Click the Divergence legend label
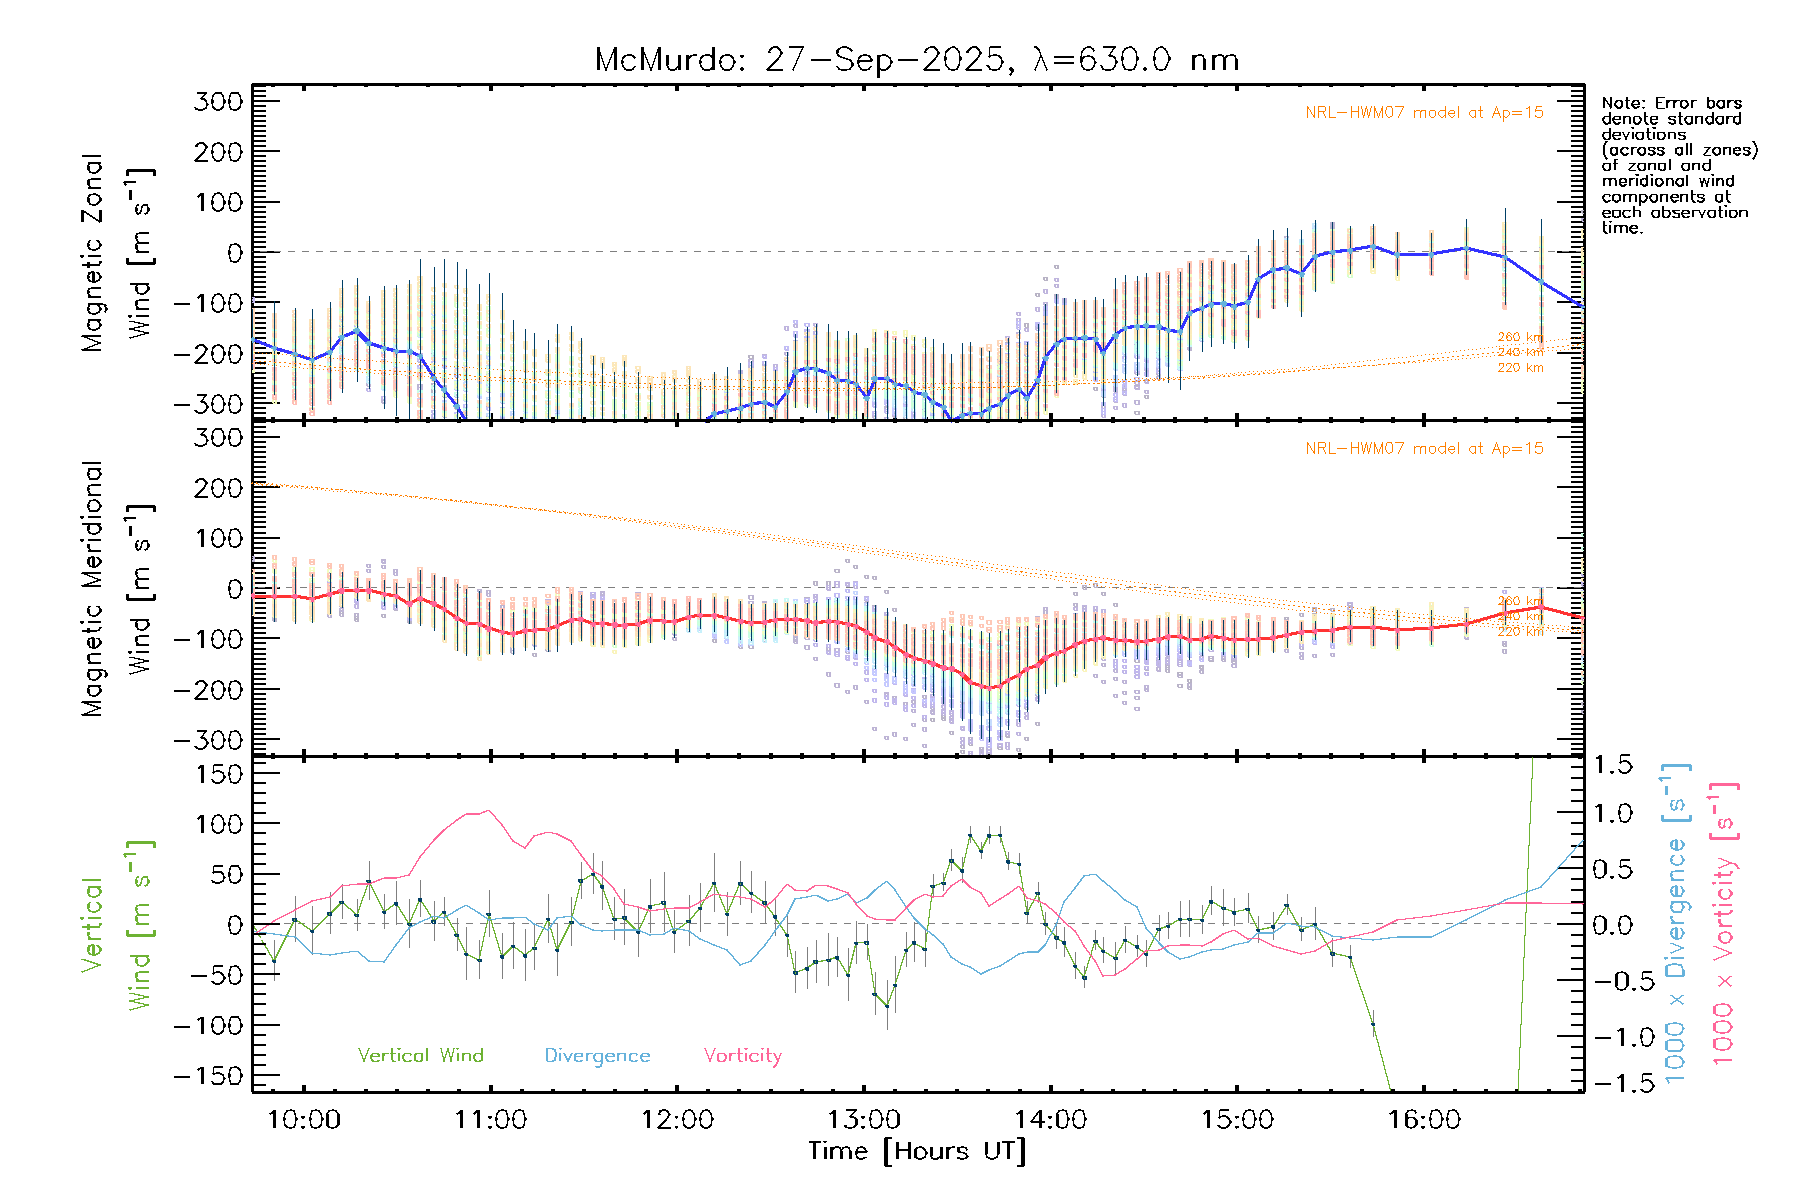1800x1200 pixels. pyautogui.click(x=597, y=1055)
